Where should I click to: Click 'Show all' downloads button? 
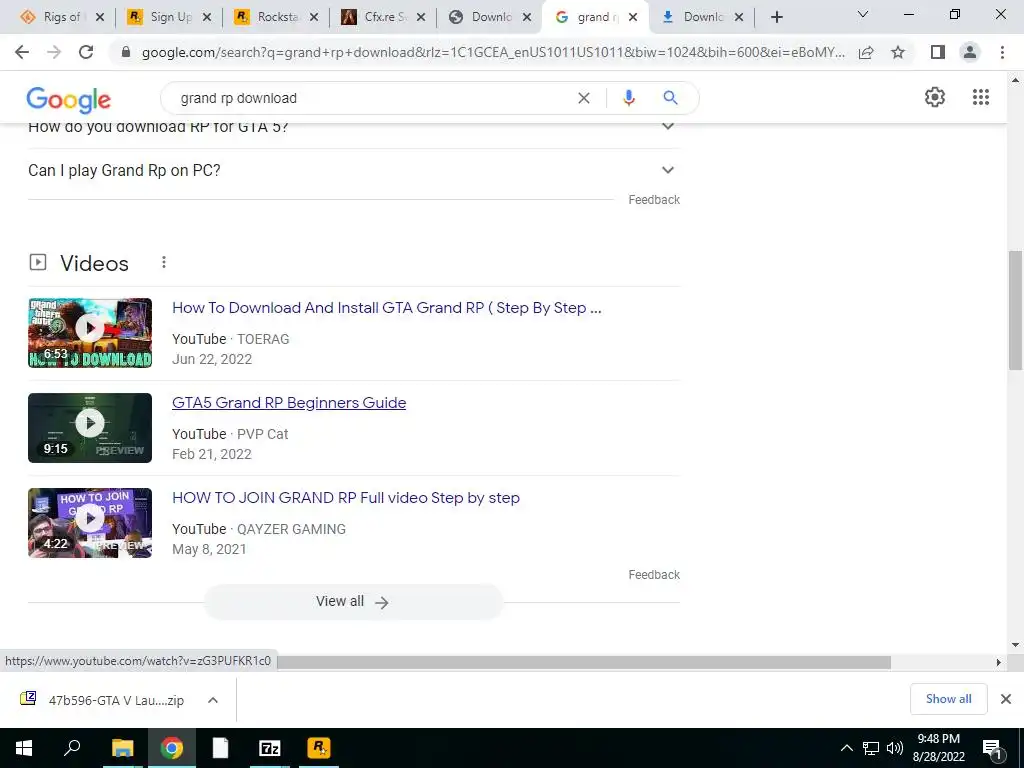point(948,699)
